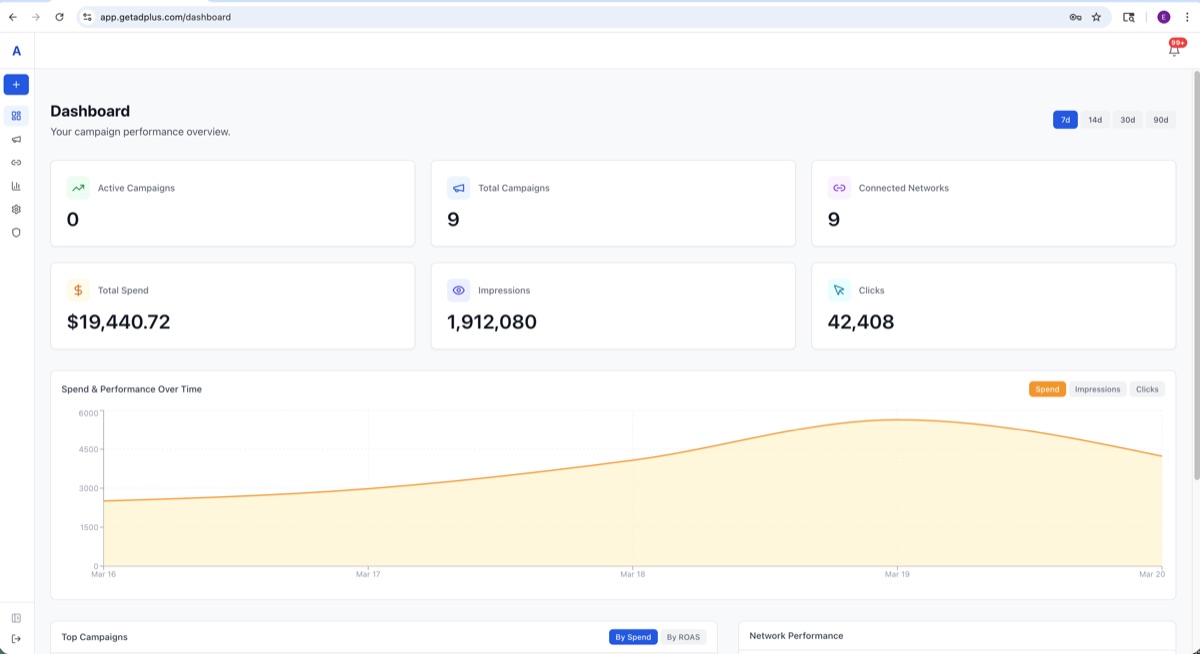
Task: Click the 6000 y-axis label
Action: tap(88, 413)
